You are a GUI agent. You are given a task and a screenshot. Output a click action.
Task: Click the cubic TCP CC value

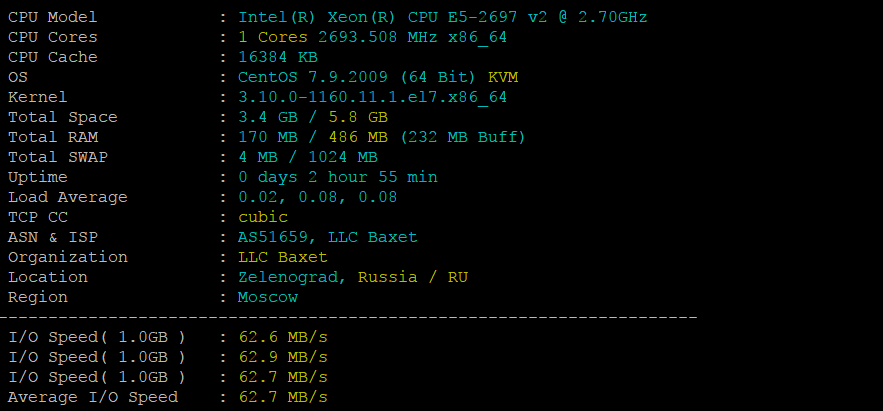[262, 217]
